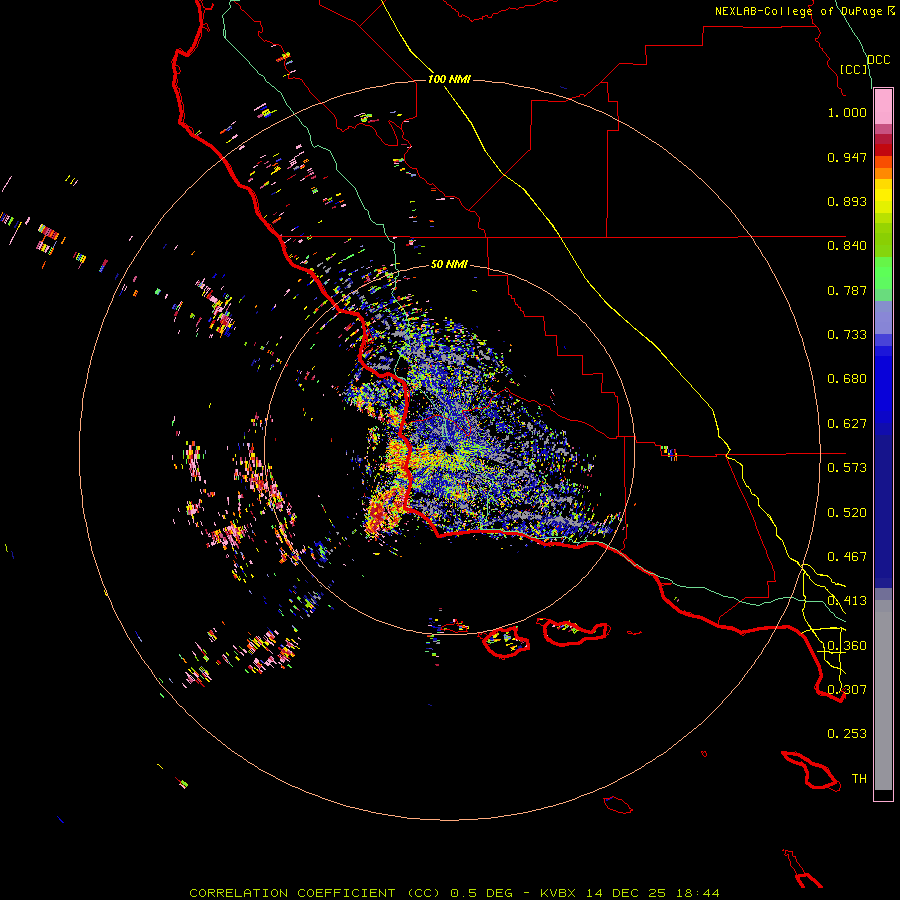Viewport: 900px width, 900px height.
Task: Click the 0.520 scale value
Action: pyautogui.click(x=847, y=513)
